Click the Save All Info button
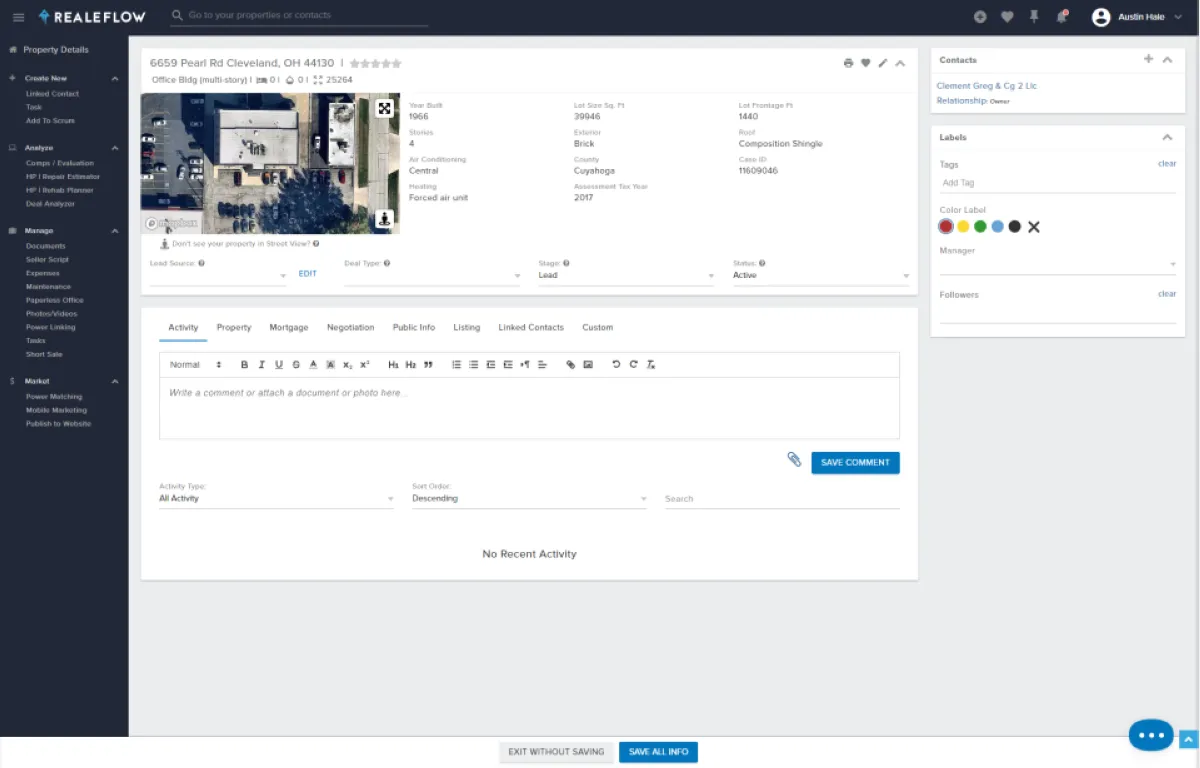 pos(658,752)
